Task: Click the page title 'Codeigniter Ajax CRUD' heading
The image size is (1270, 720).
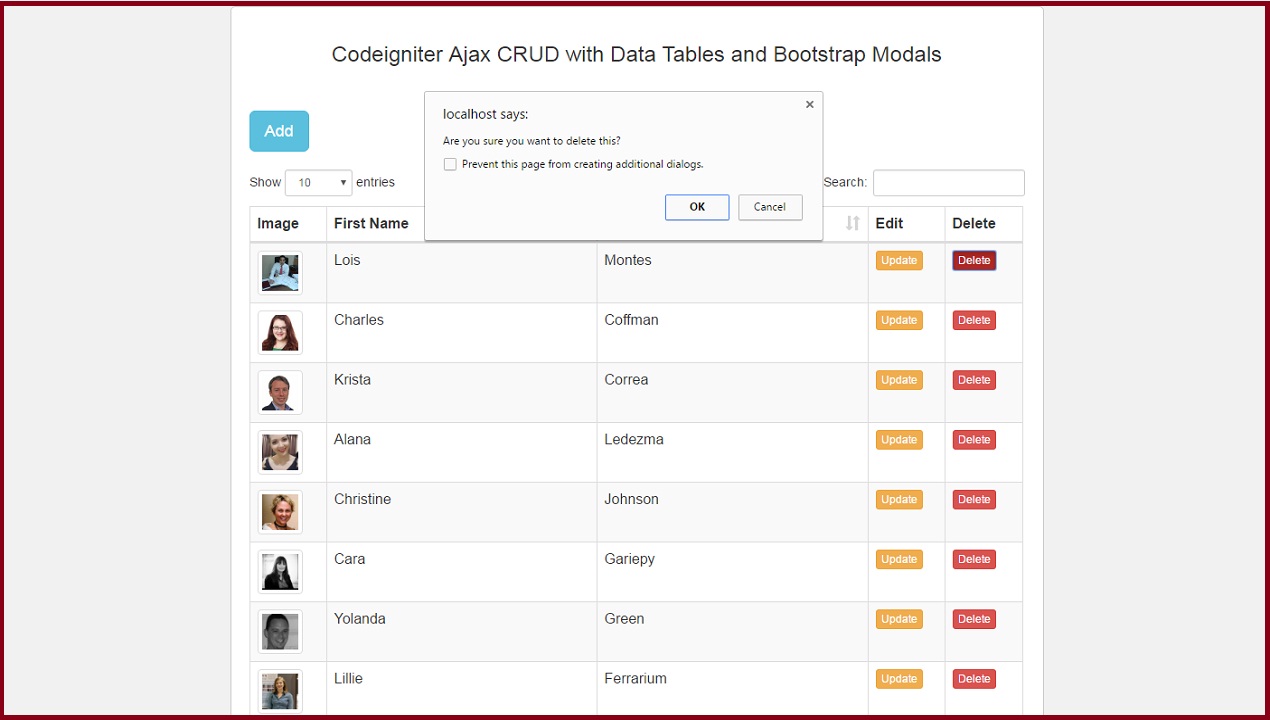Action: click(636, 54)
